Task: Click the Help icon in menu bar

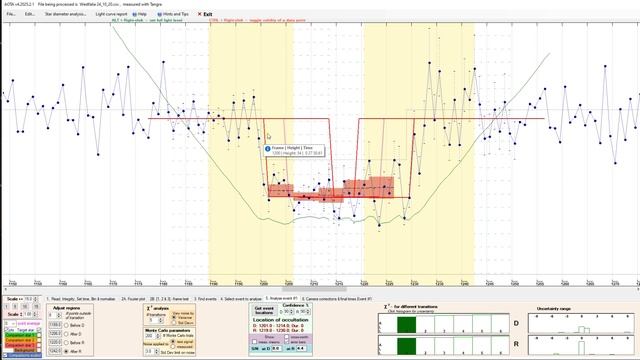Action: (135, 14)
